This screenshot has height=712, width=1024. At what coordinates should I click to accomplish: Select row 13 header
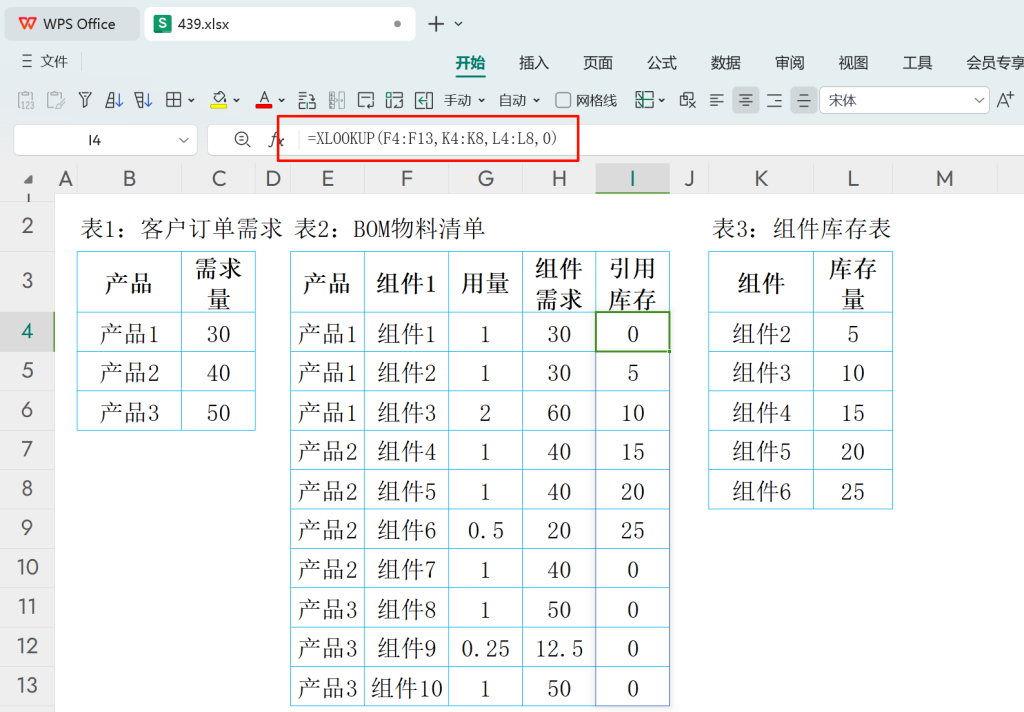27,685
